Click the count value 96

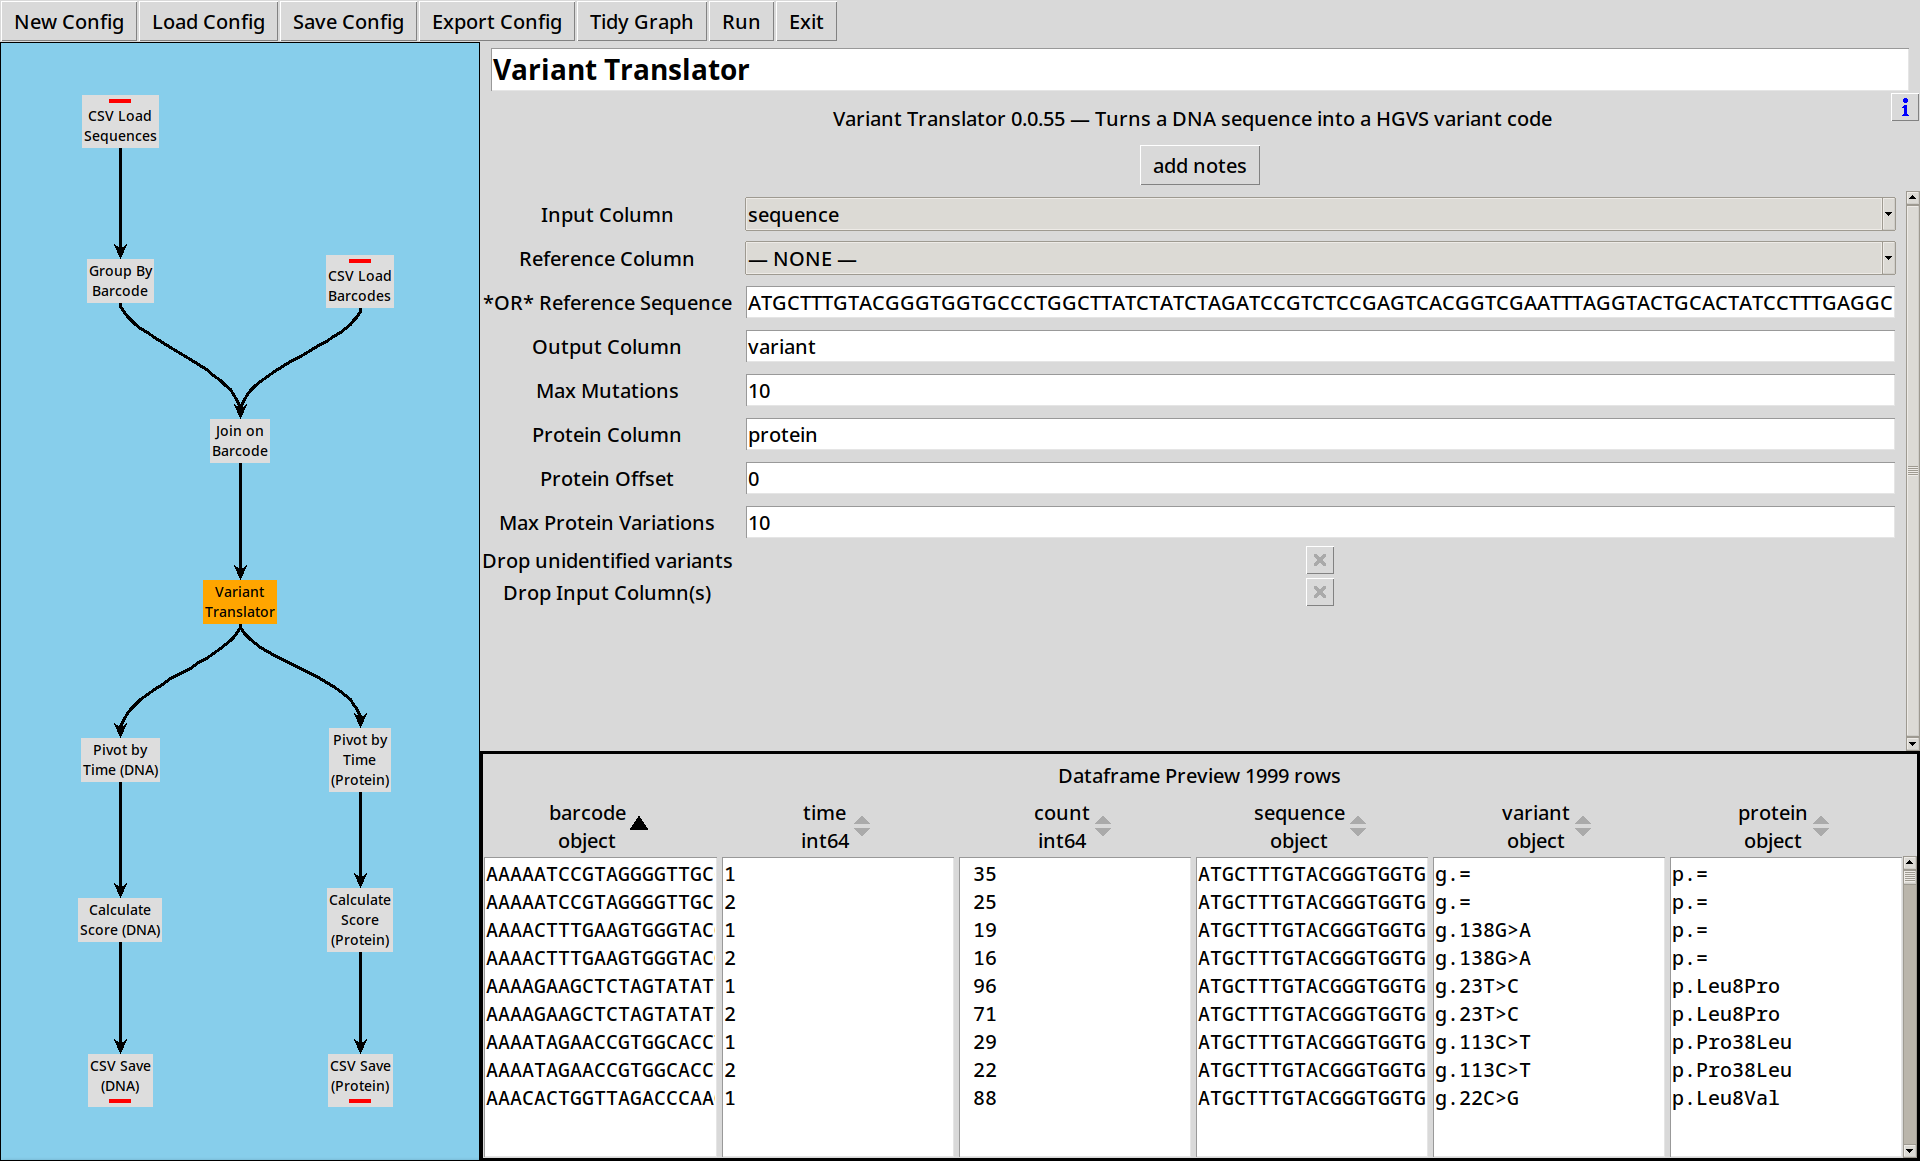pos(985,986)
